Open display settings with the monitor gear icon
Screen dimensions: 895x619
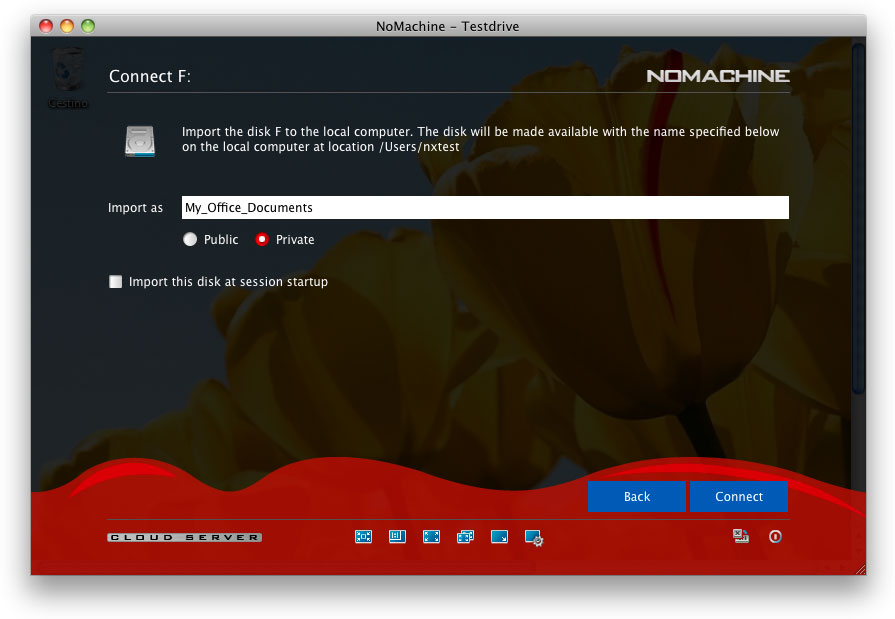click(x=534, y=538)
